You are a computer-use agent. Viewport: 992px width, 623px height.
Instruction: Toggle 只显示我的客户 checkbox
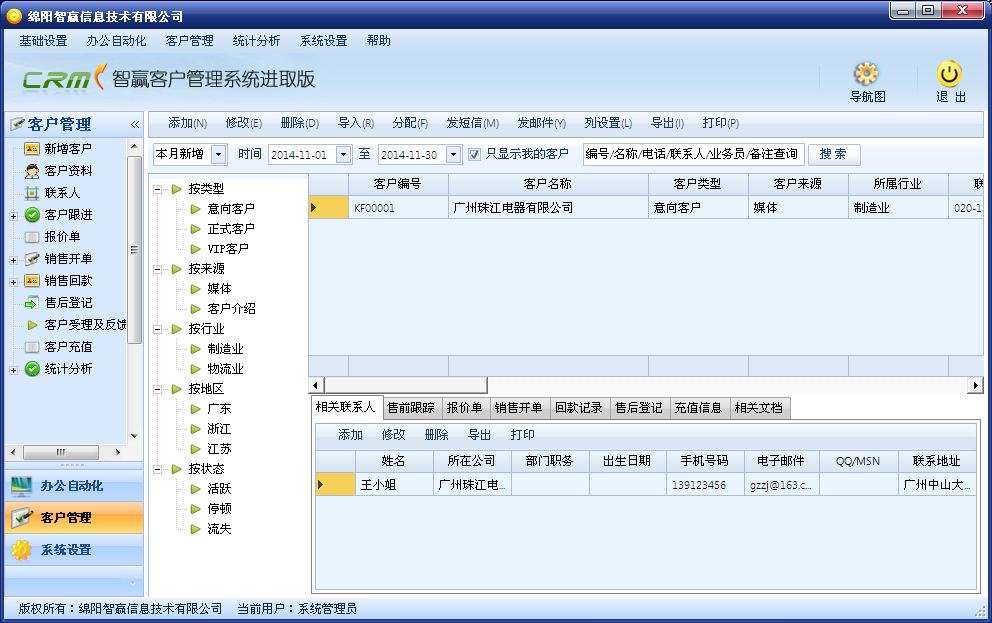point(474,154)
